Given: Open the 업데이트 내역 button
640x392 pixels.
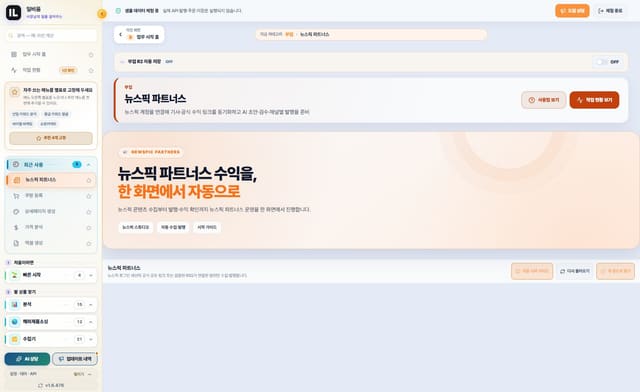Looking at the screenshot, I should (75, 359).
